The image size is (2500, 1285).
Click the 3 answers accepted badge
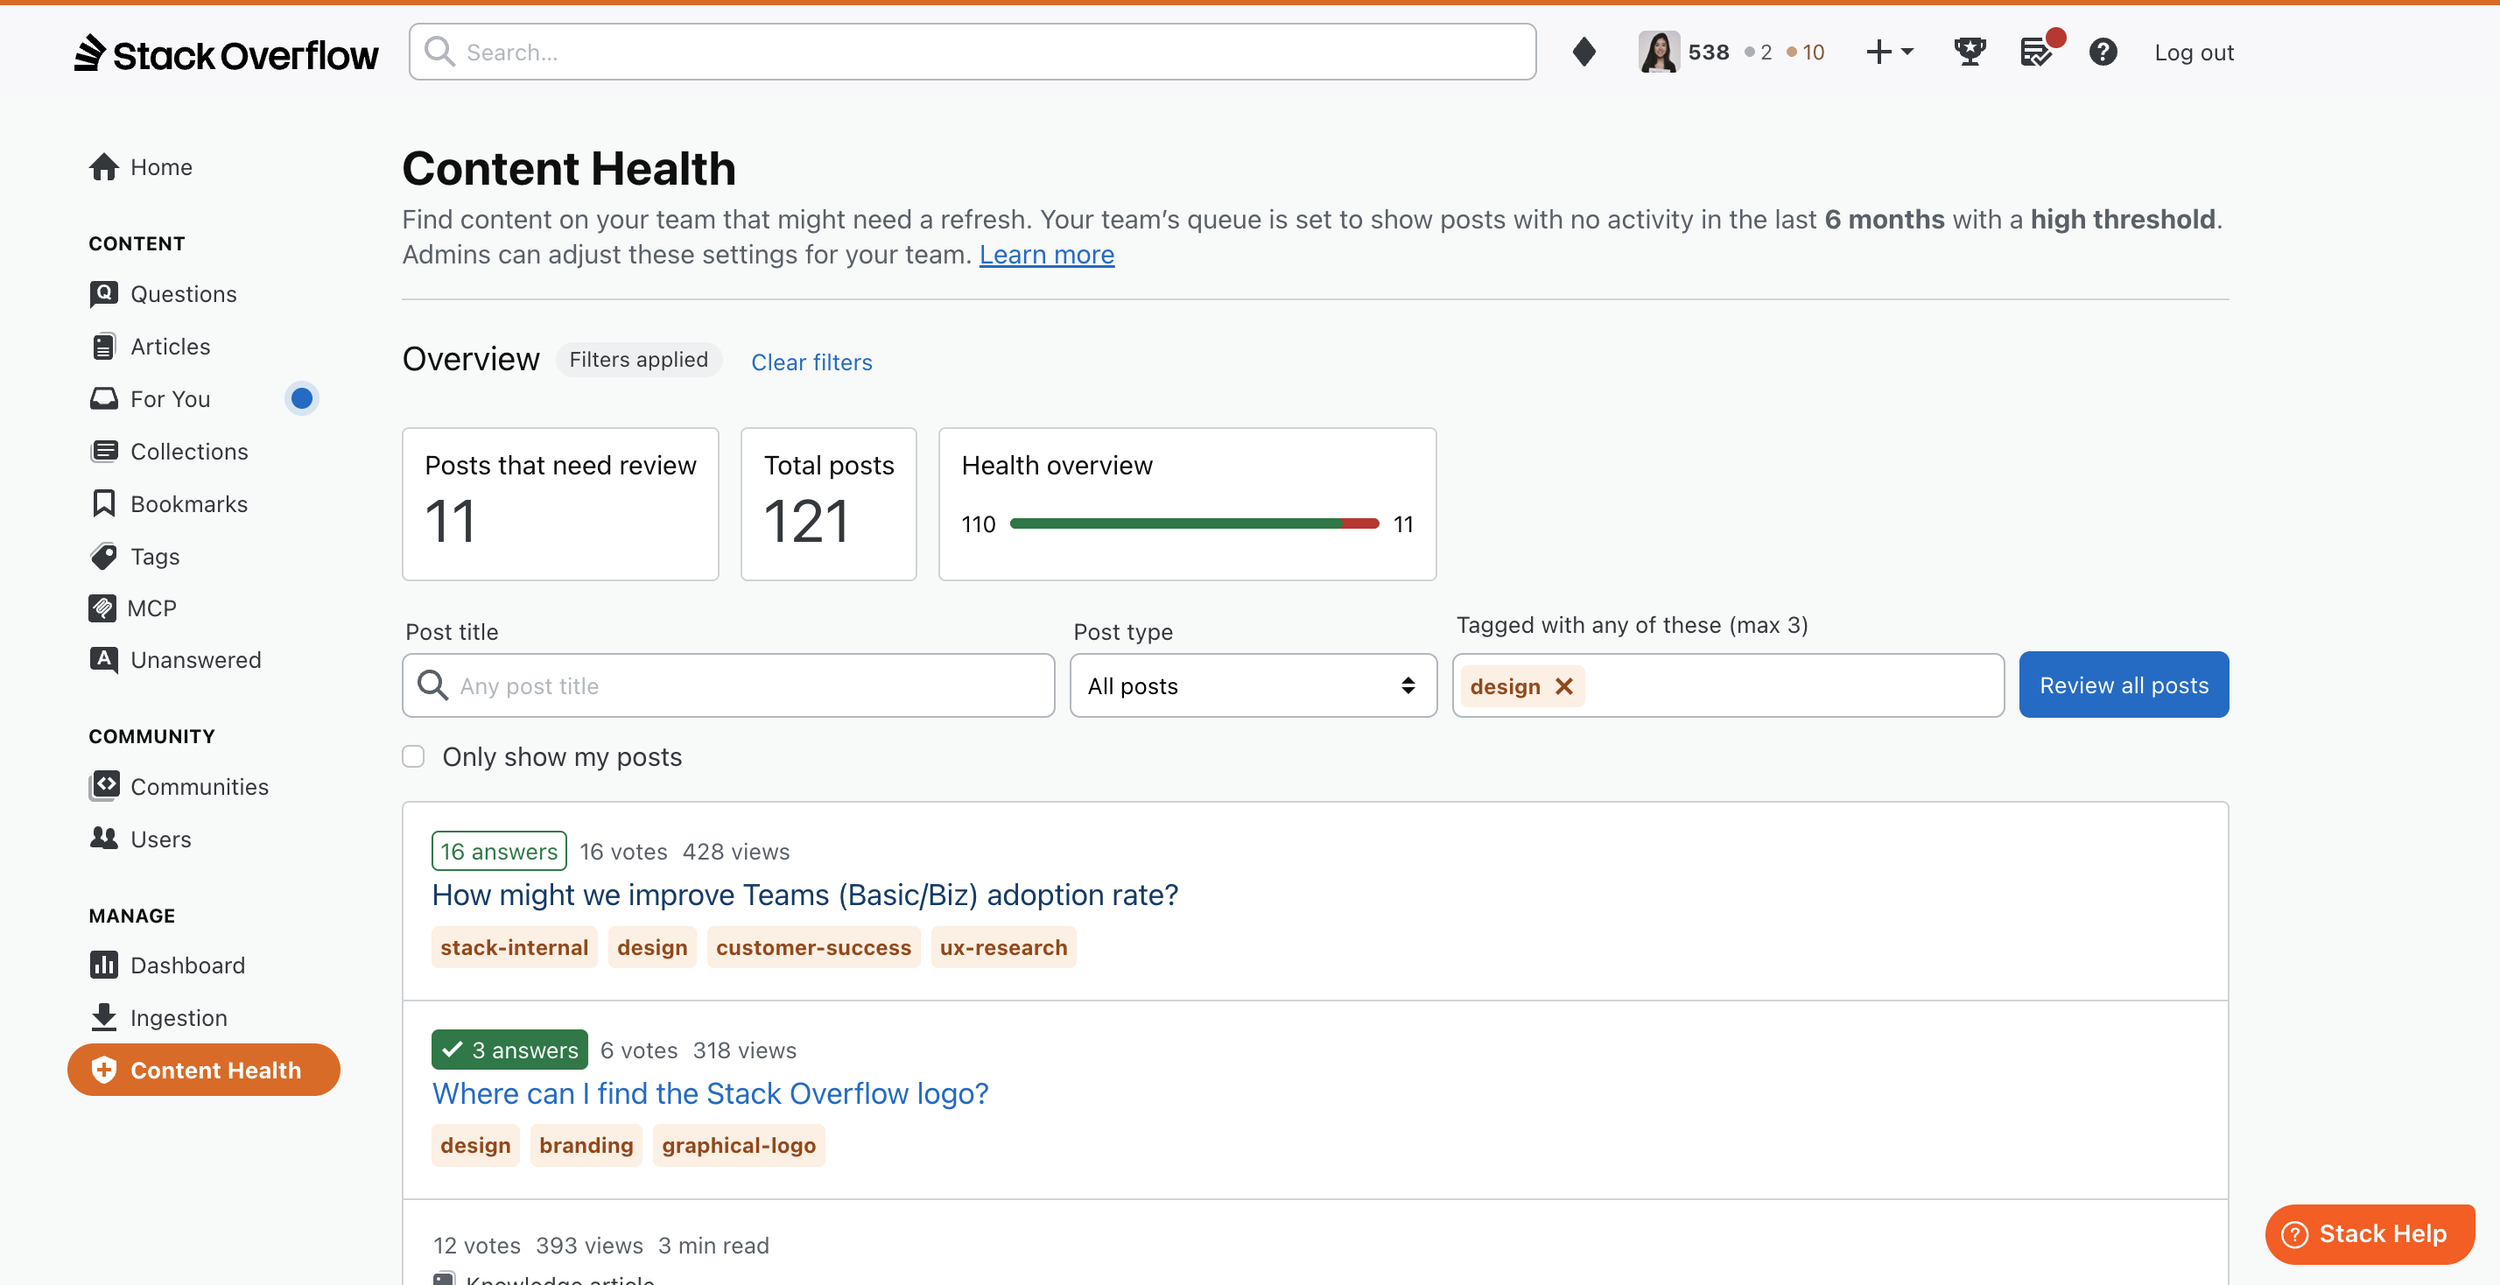click(510, 1050)
